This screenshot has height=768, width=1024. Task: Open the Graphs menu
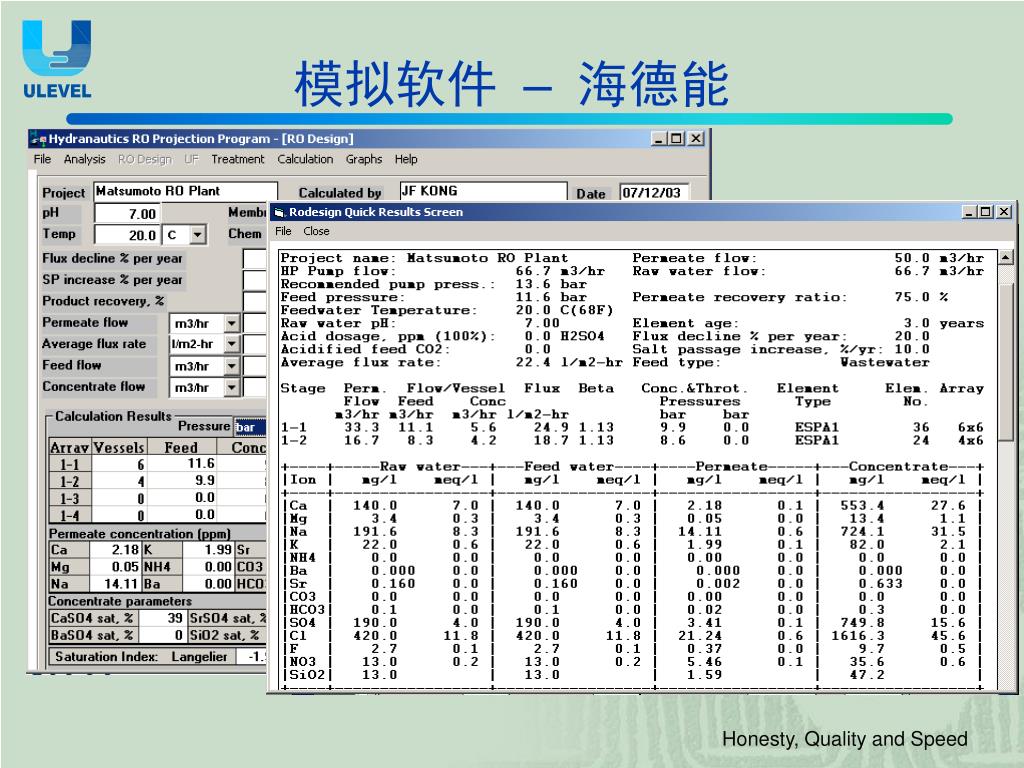[x=364, y=159]
